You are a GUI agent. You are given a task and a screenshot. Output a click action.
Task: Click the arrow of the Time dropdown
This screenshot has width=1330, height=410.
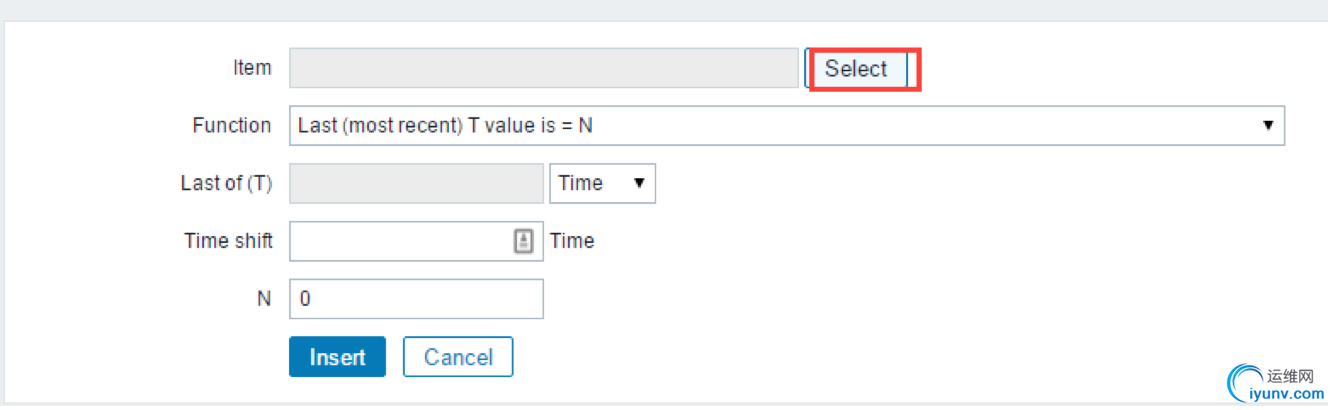click(639, 184)
